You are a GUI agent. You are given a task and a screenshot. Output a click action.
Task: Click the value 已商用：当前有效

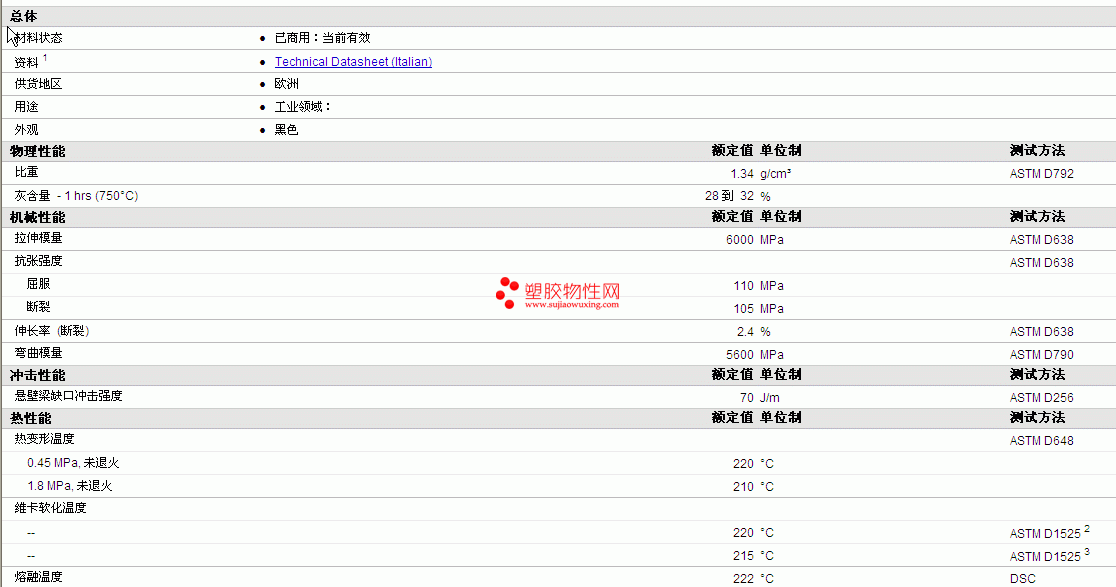pyautogui.click(x=322, y=38)
